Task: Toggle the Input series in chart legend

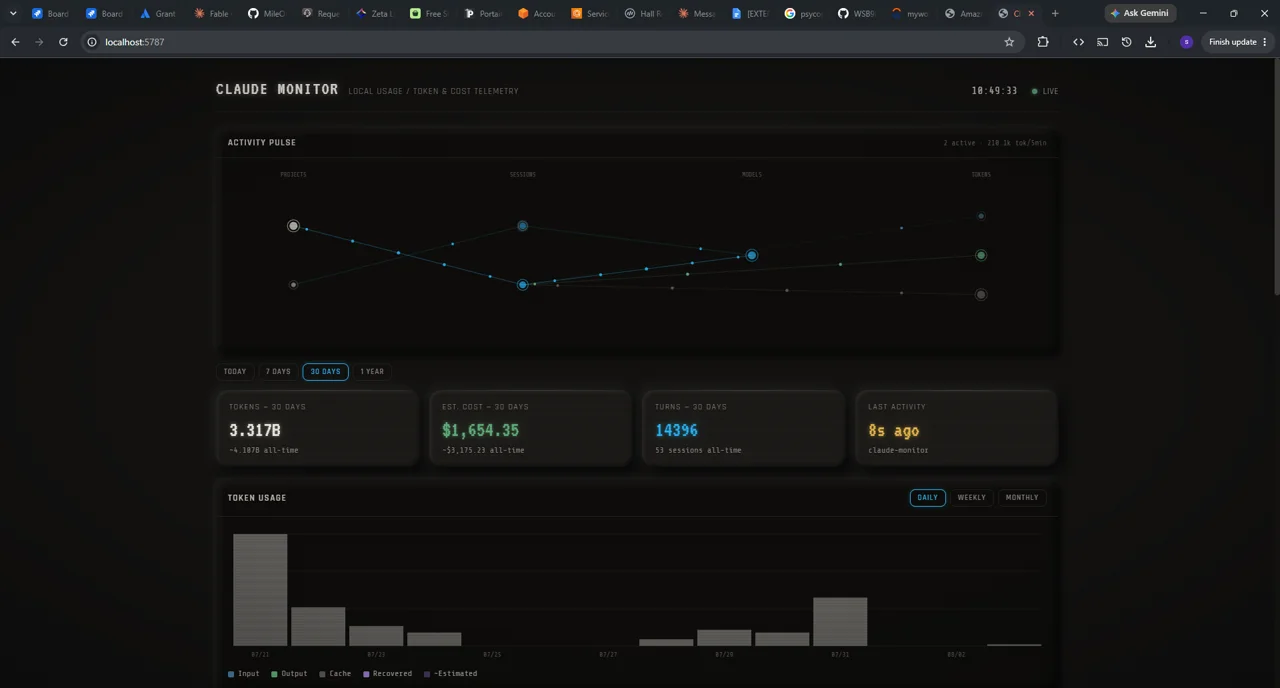Action: pos(244,674)
